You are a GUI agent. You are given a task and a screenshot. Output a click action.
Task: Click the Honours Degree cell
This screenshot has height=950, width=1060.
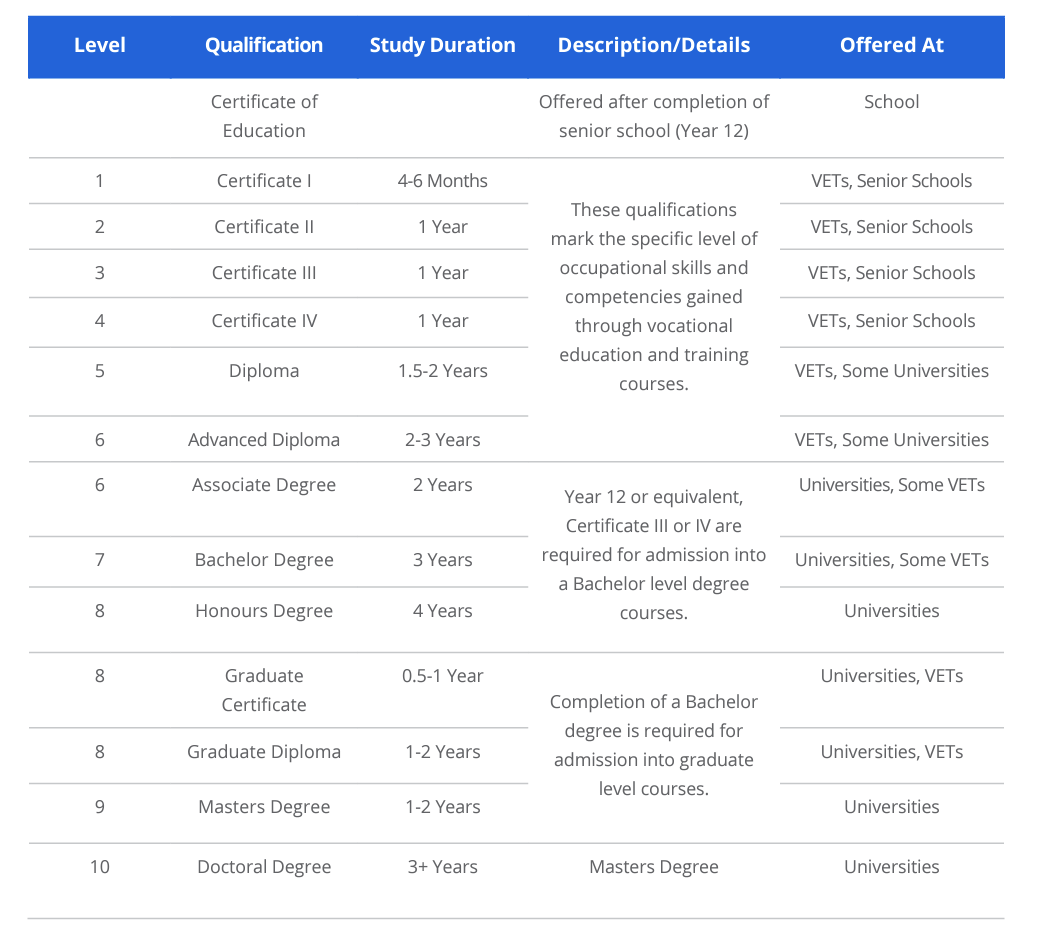(x=264, y=611)
